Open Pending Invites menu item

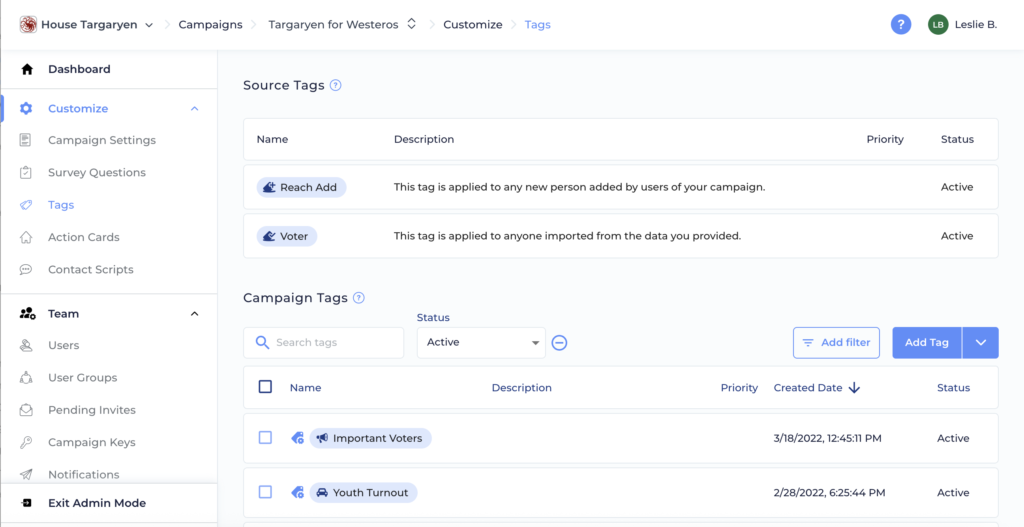(92, 410)
